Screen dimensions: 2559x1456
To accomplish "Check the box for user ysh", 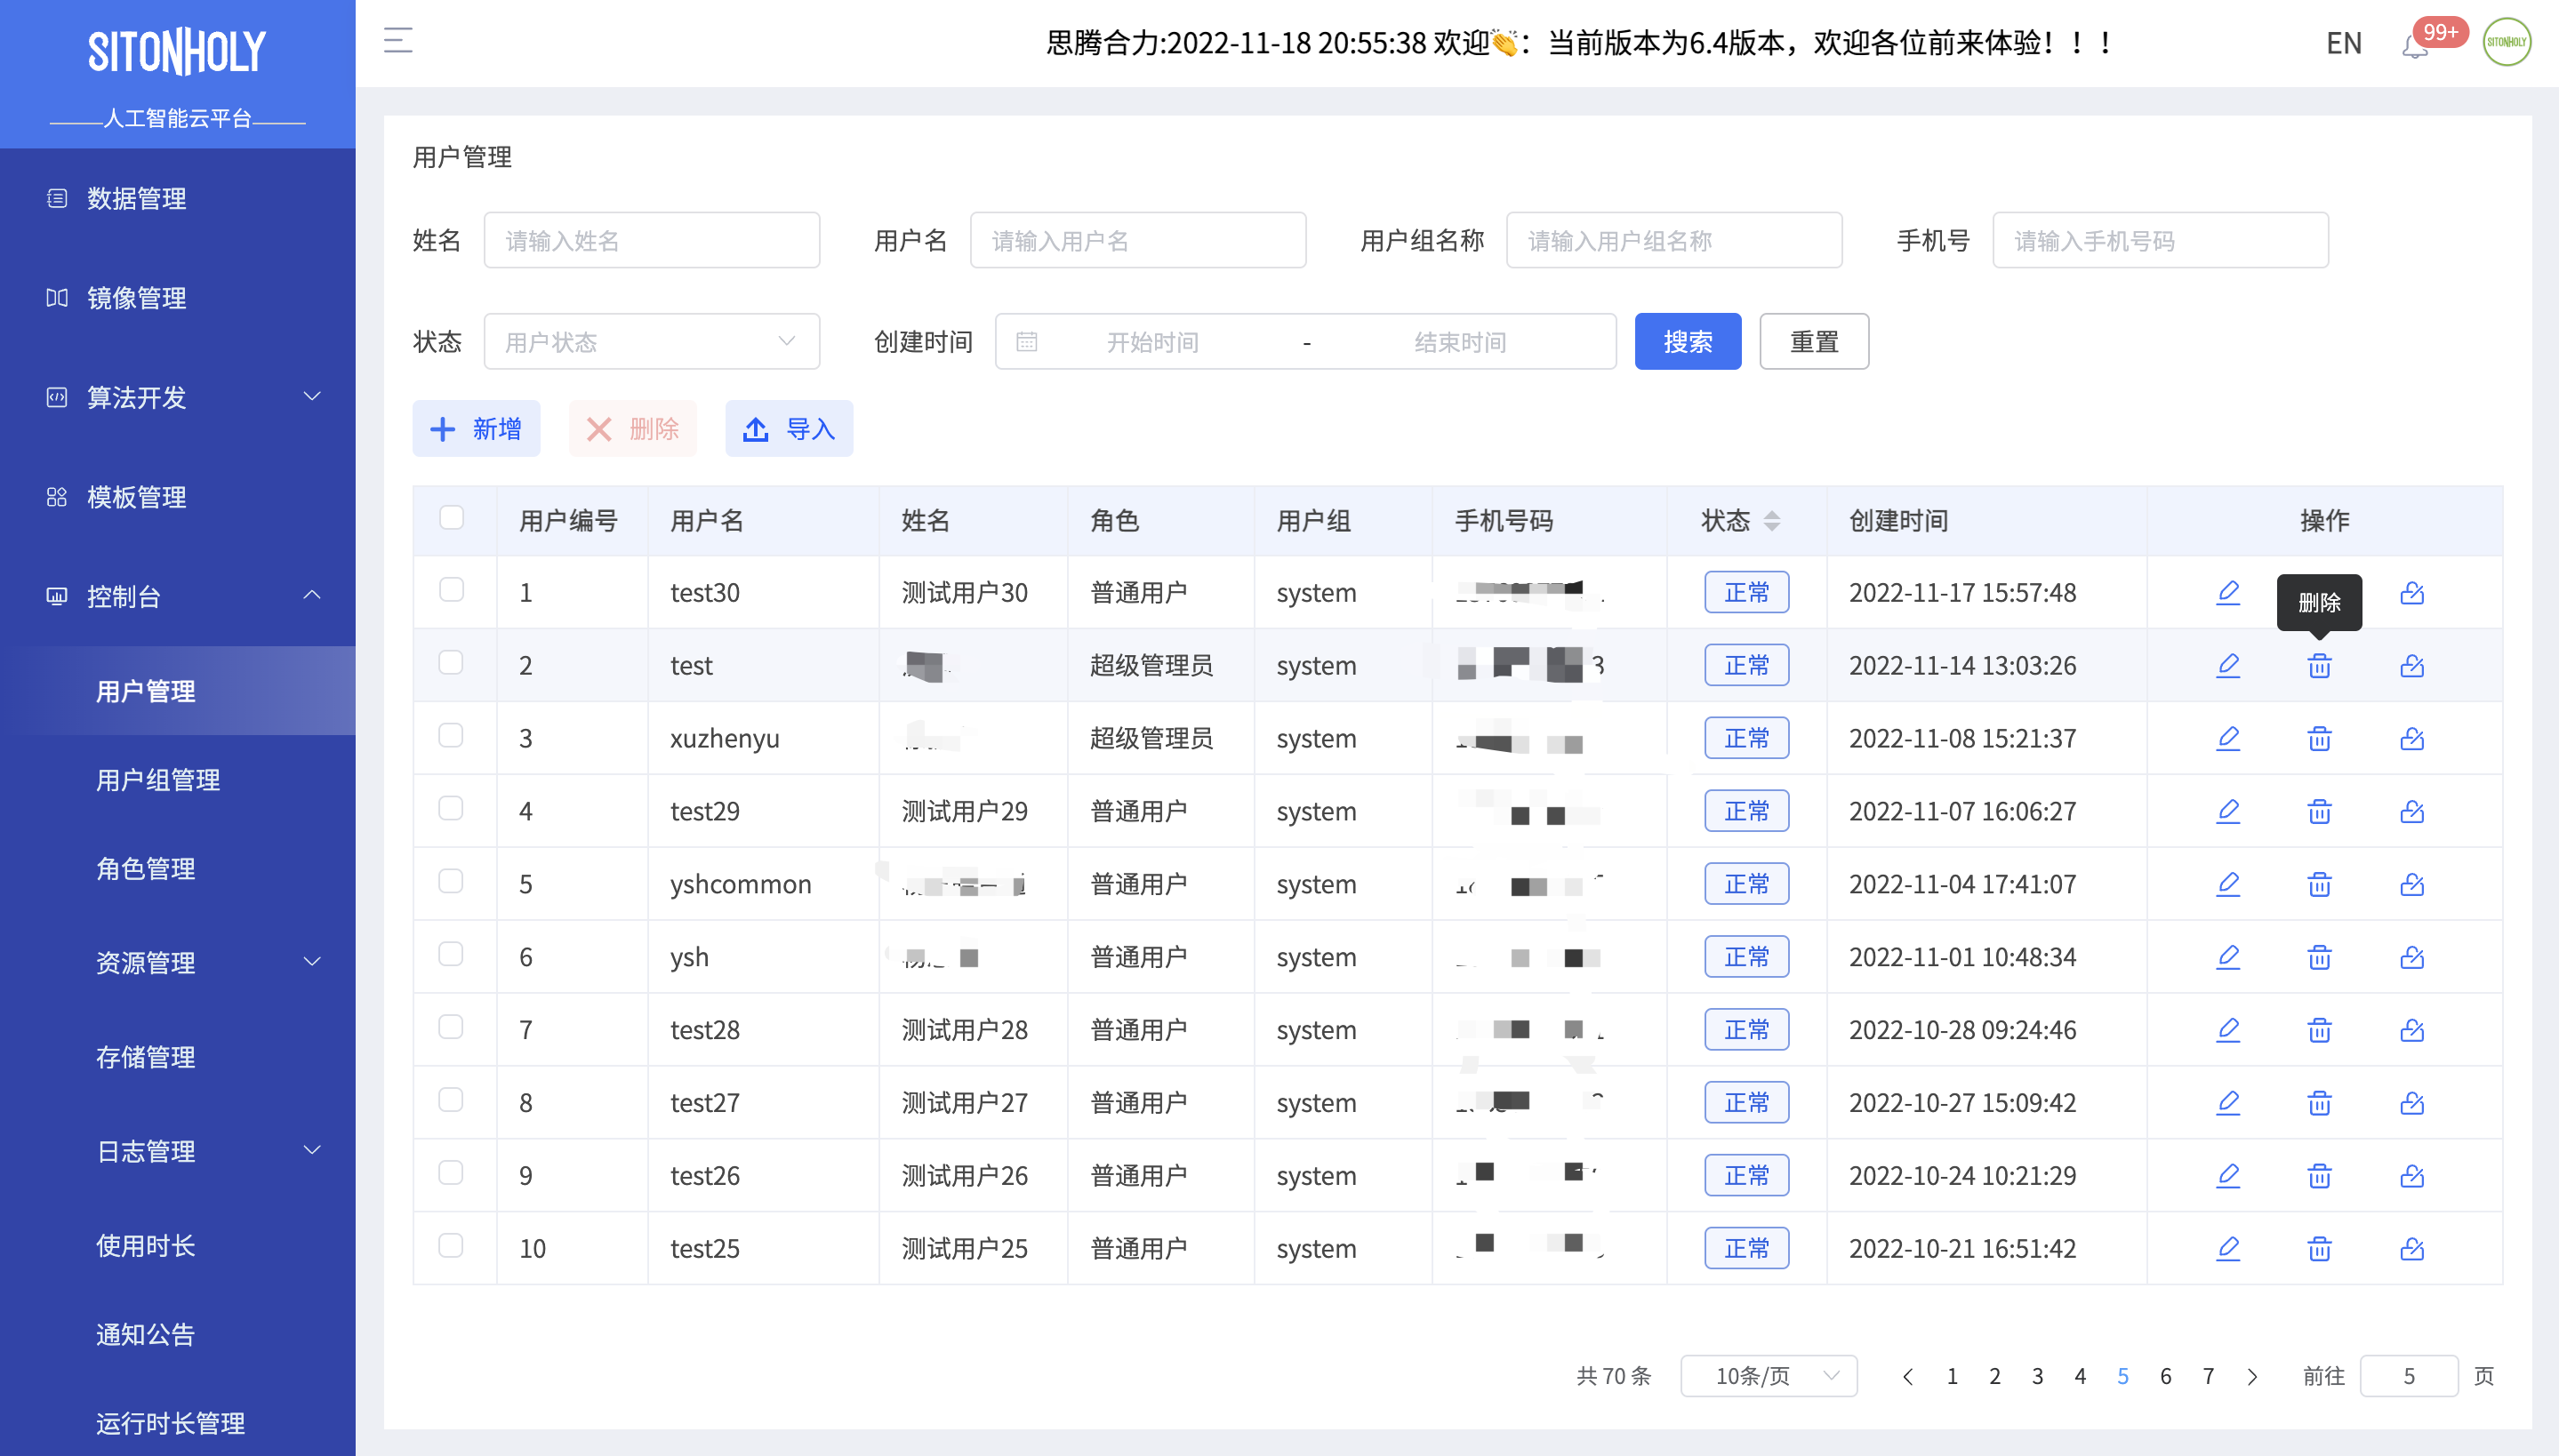I will click(451, 954).
